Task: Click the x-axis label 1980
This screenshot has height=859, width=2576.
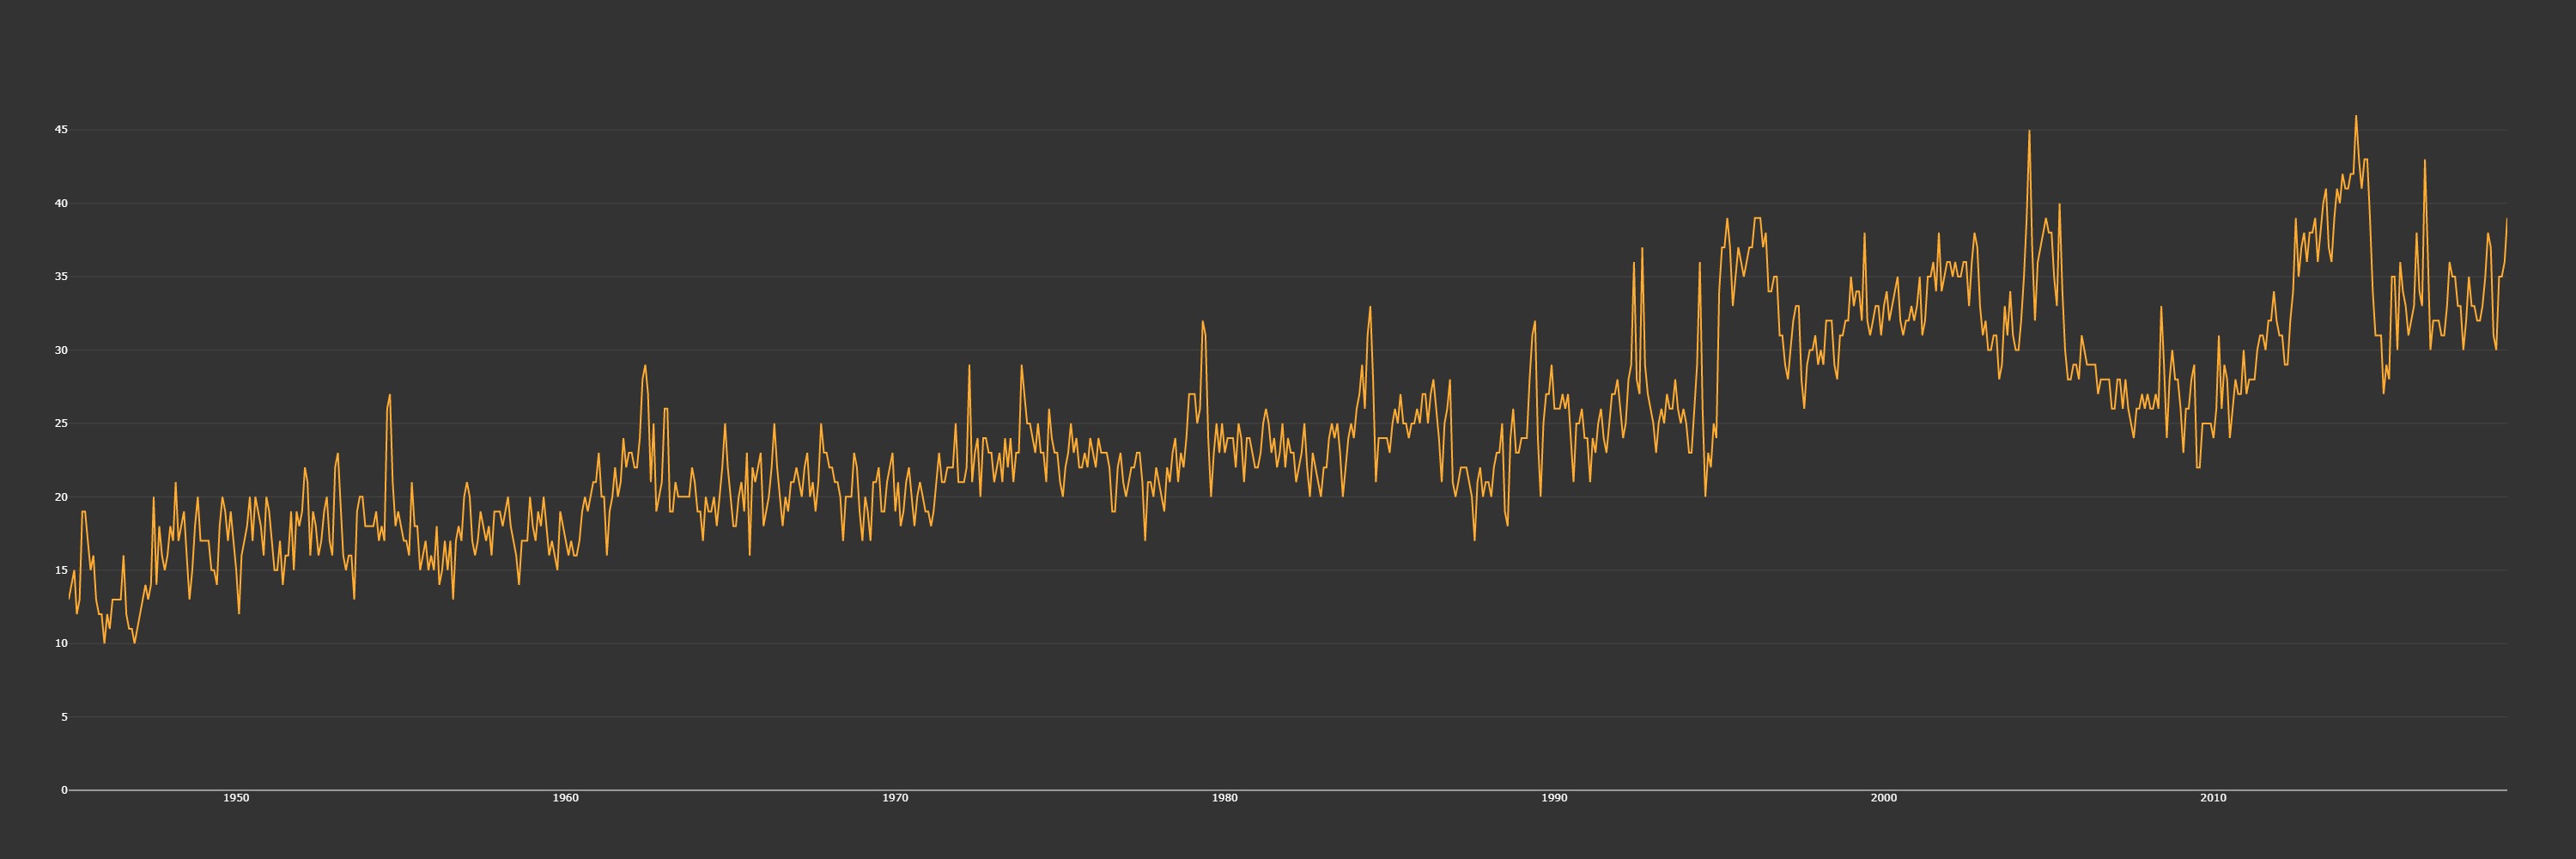Action: point(1224,798)
